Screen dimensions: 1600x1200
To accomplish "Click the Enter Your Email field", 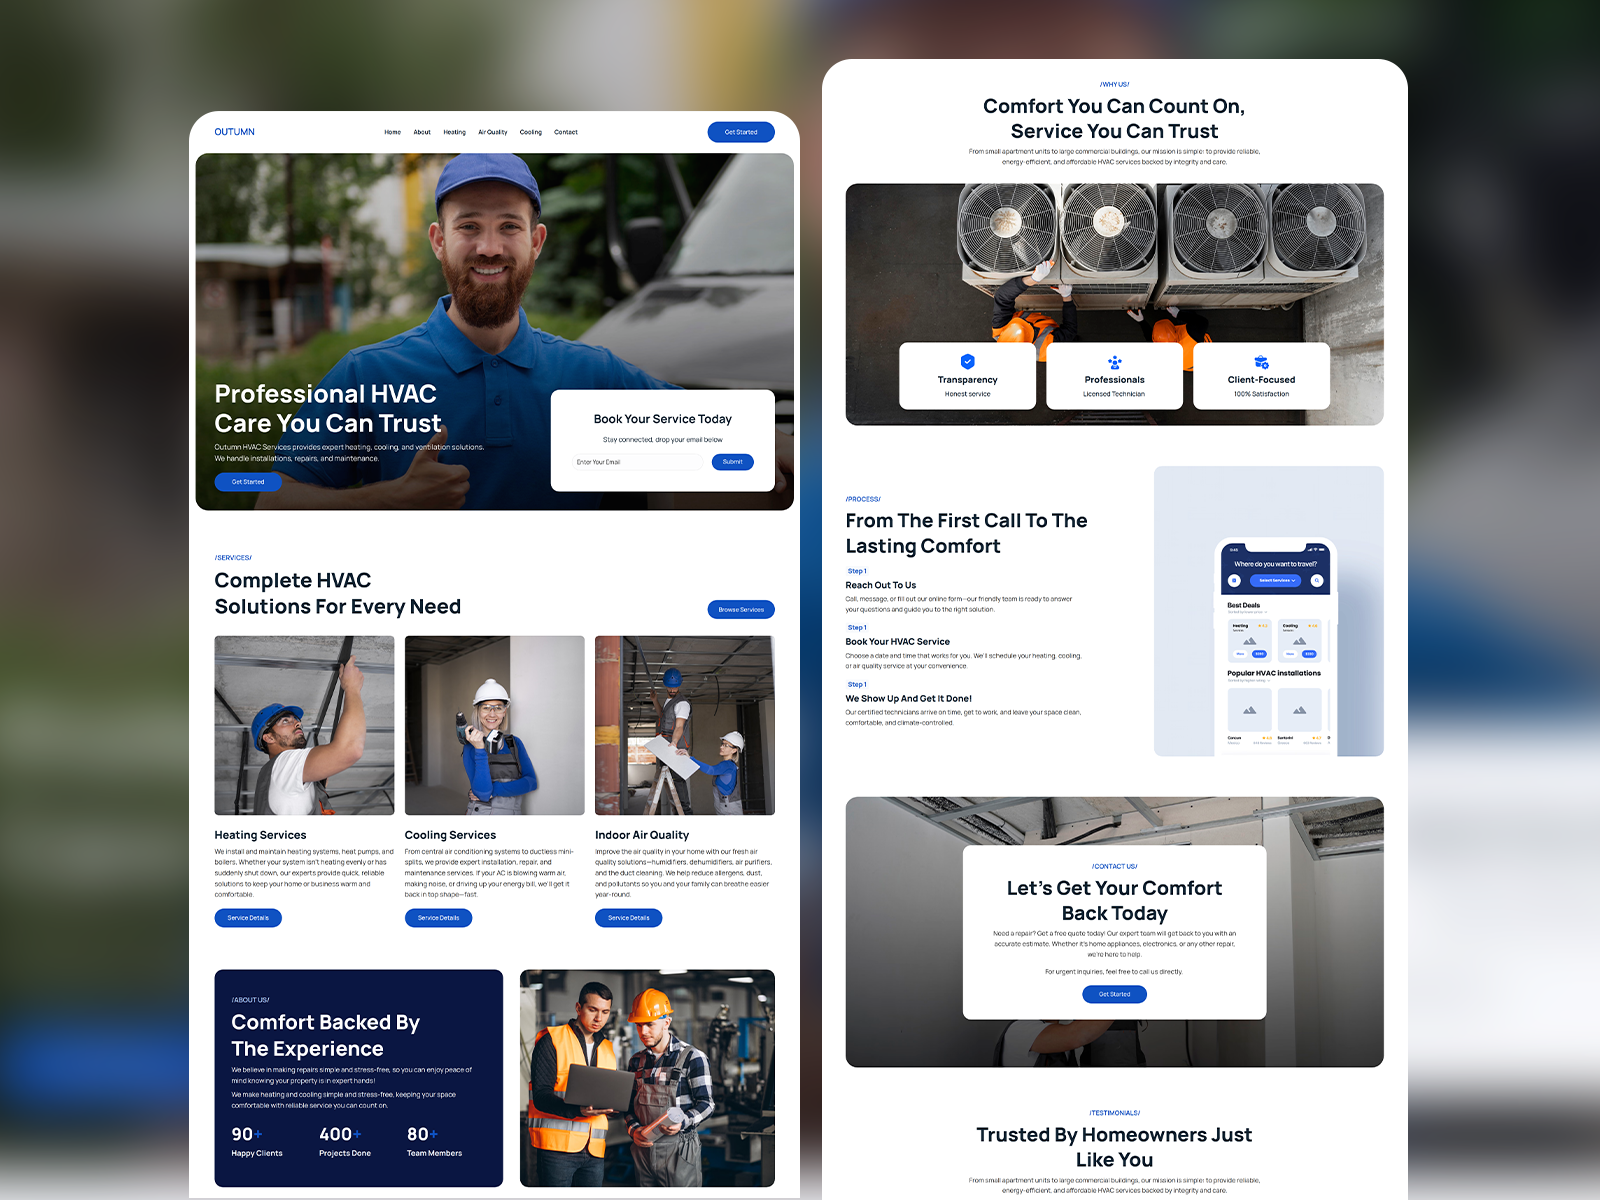I will [x=638, y=462].
